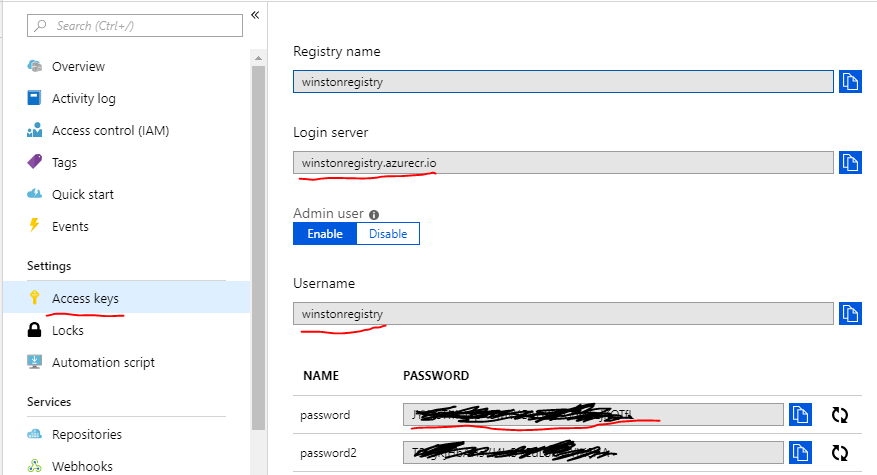Regenerate the password key

(x=840, y=415)
